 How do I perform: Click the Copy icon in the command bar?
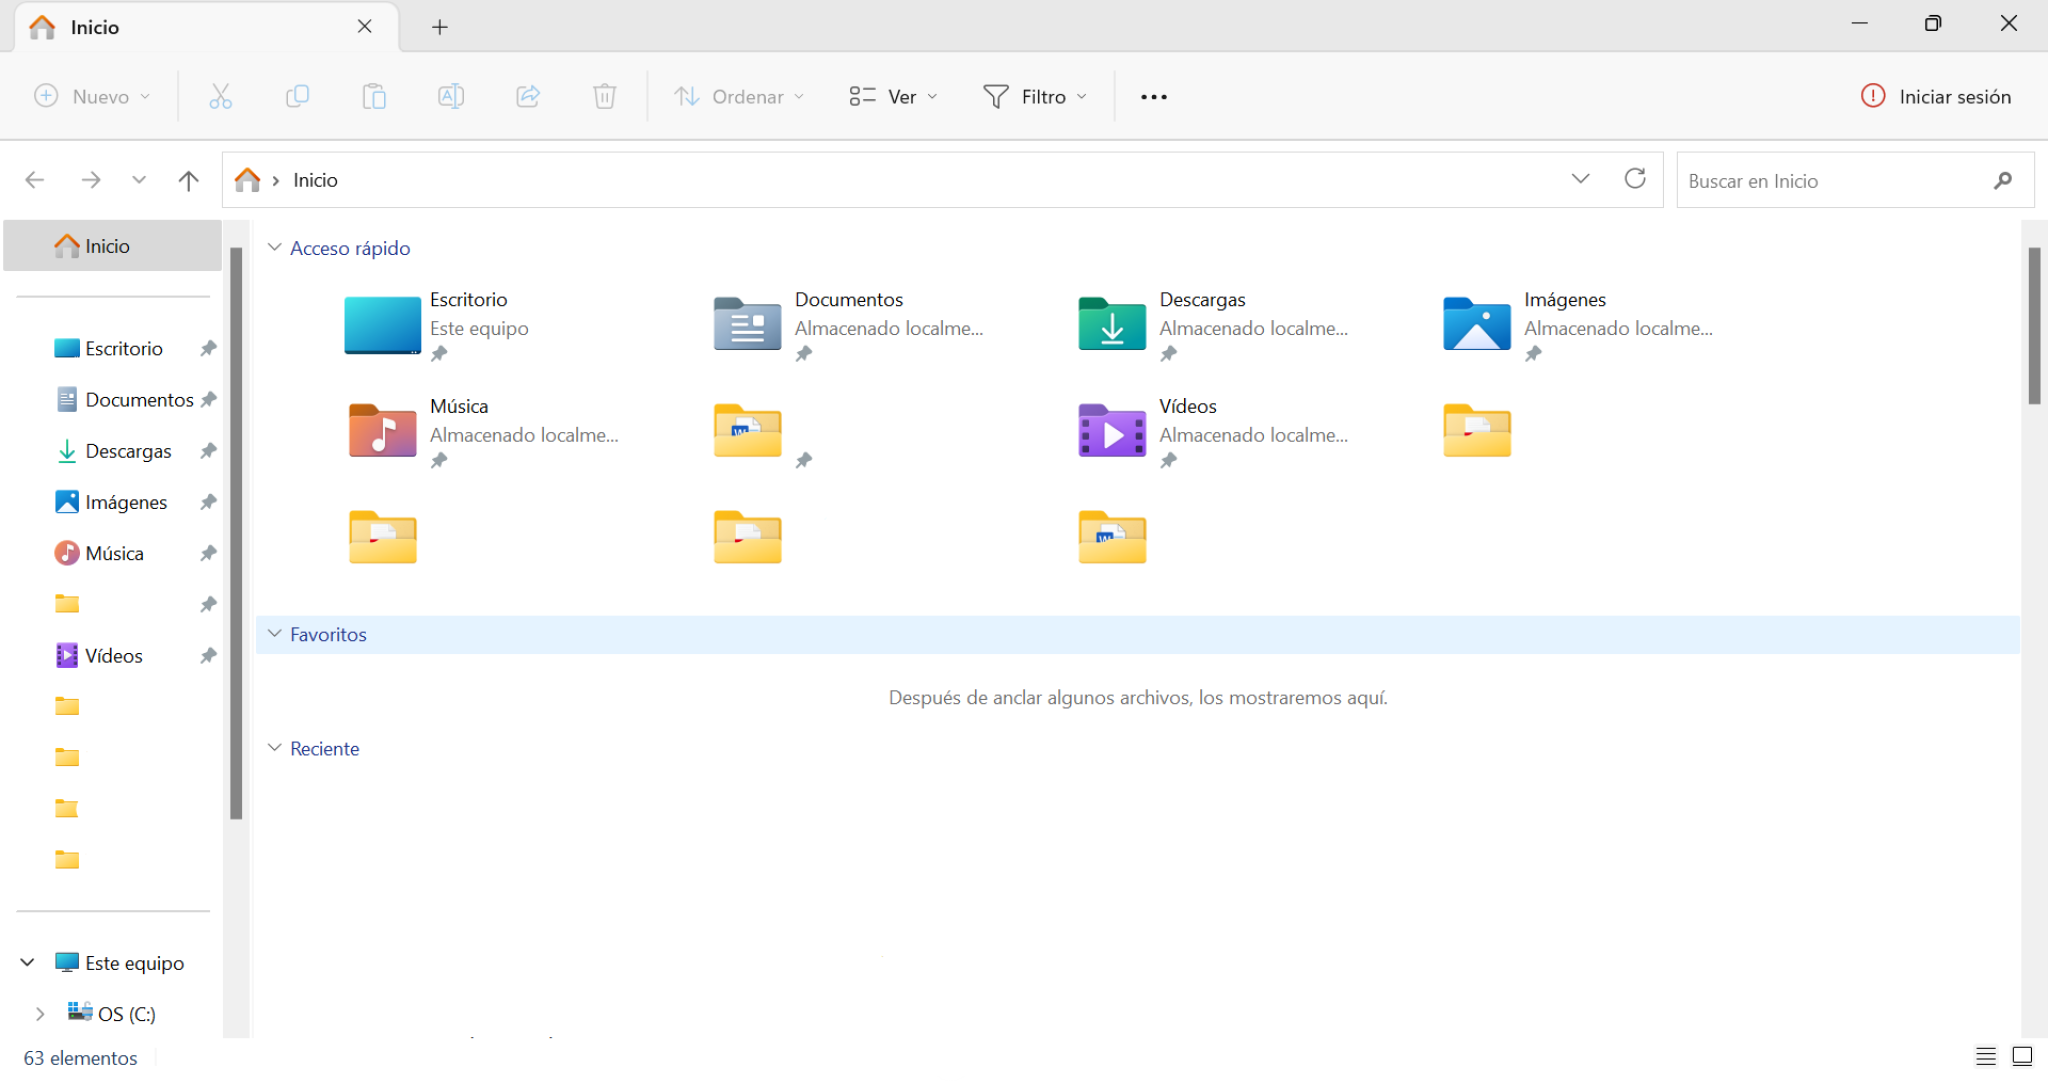297,96
